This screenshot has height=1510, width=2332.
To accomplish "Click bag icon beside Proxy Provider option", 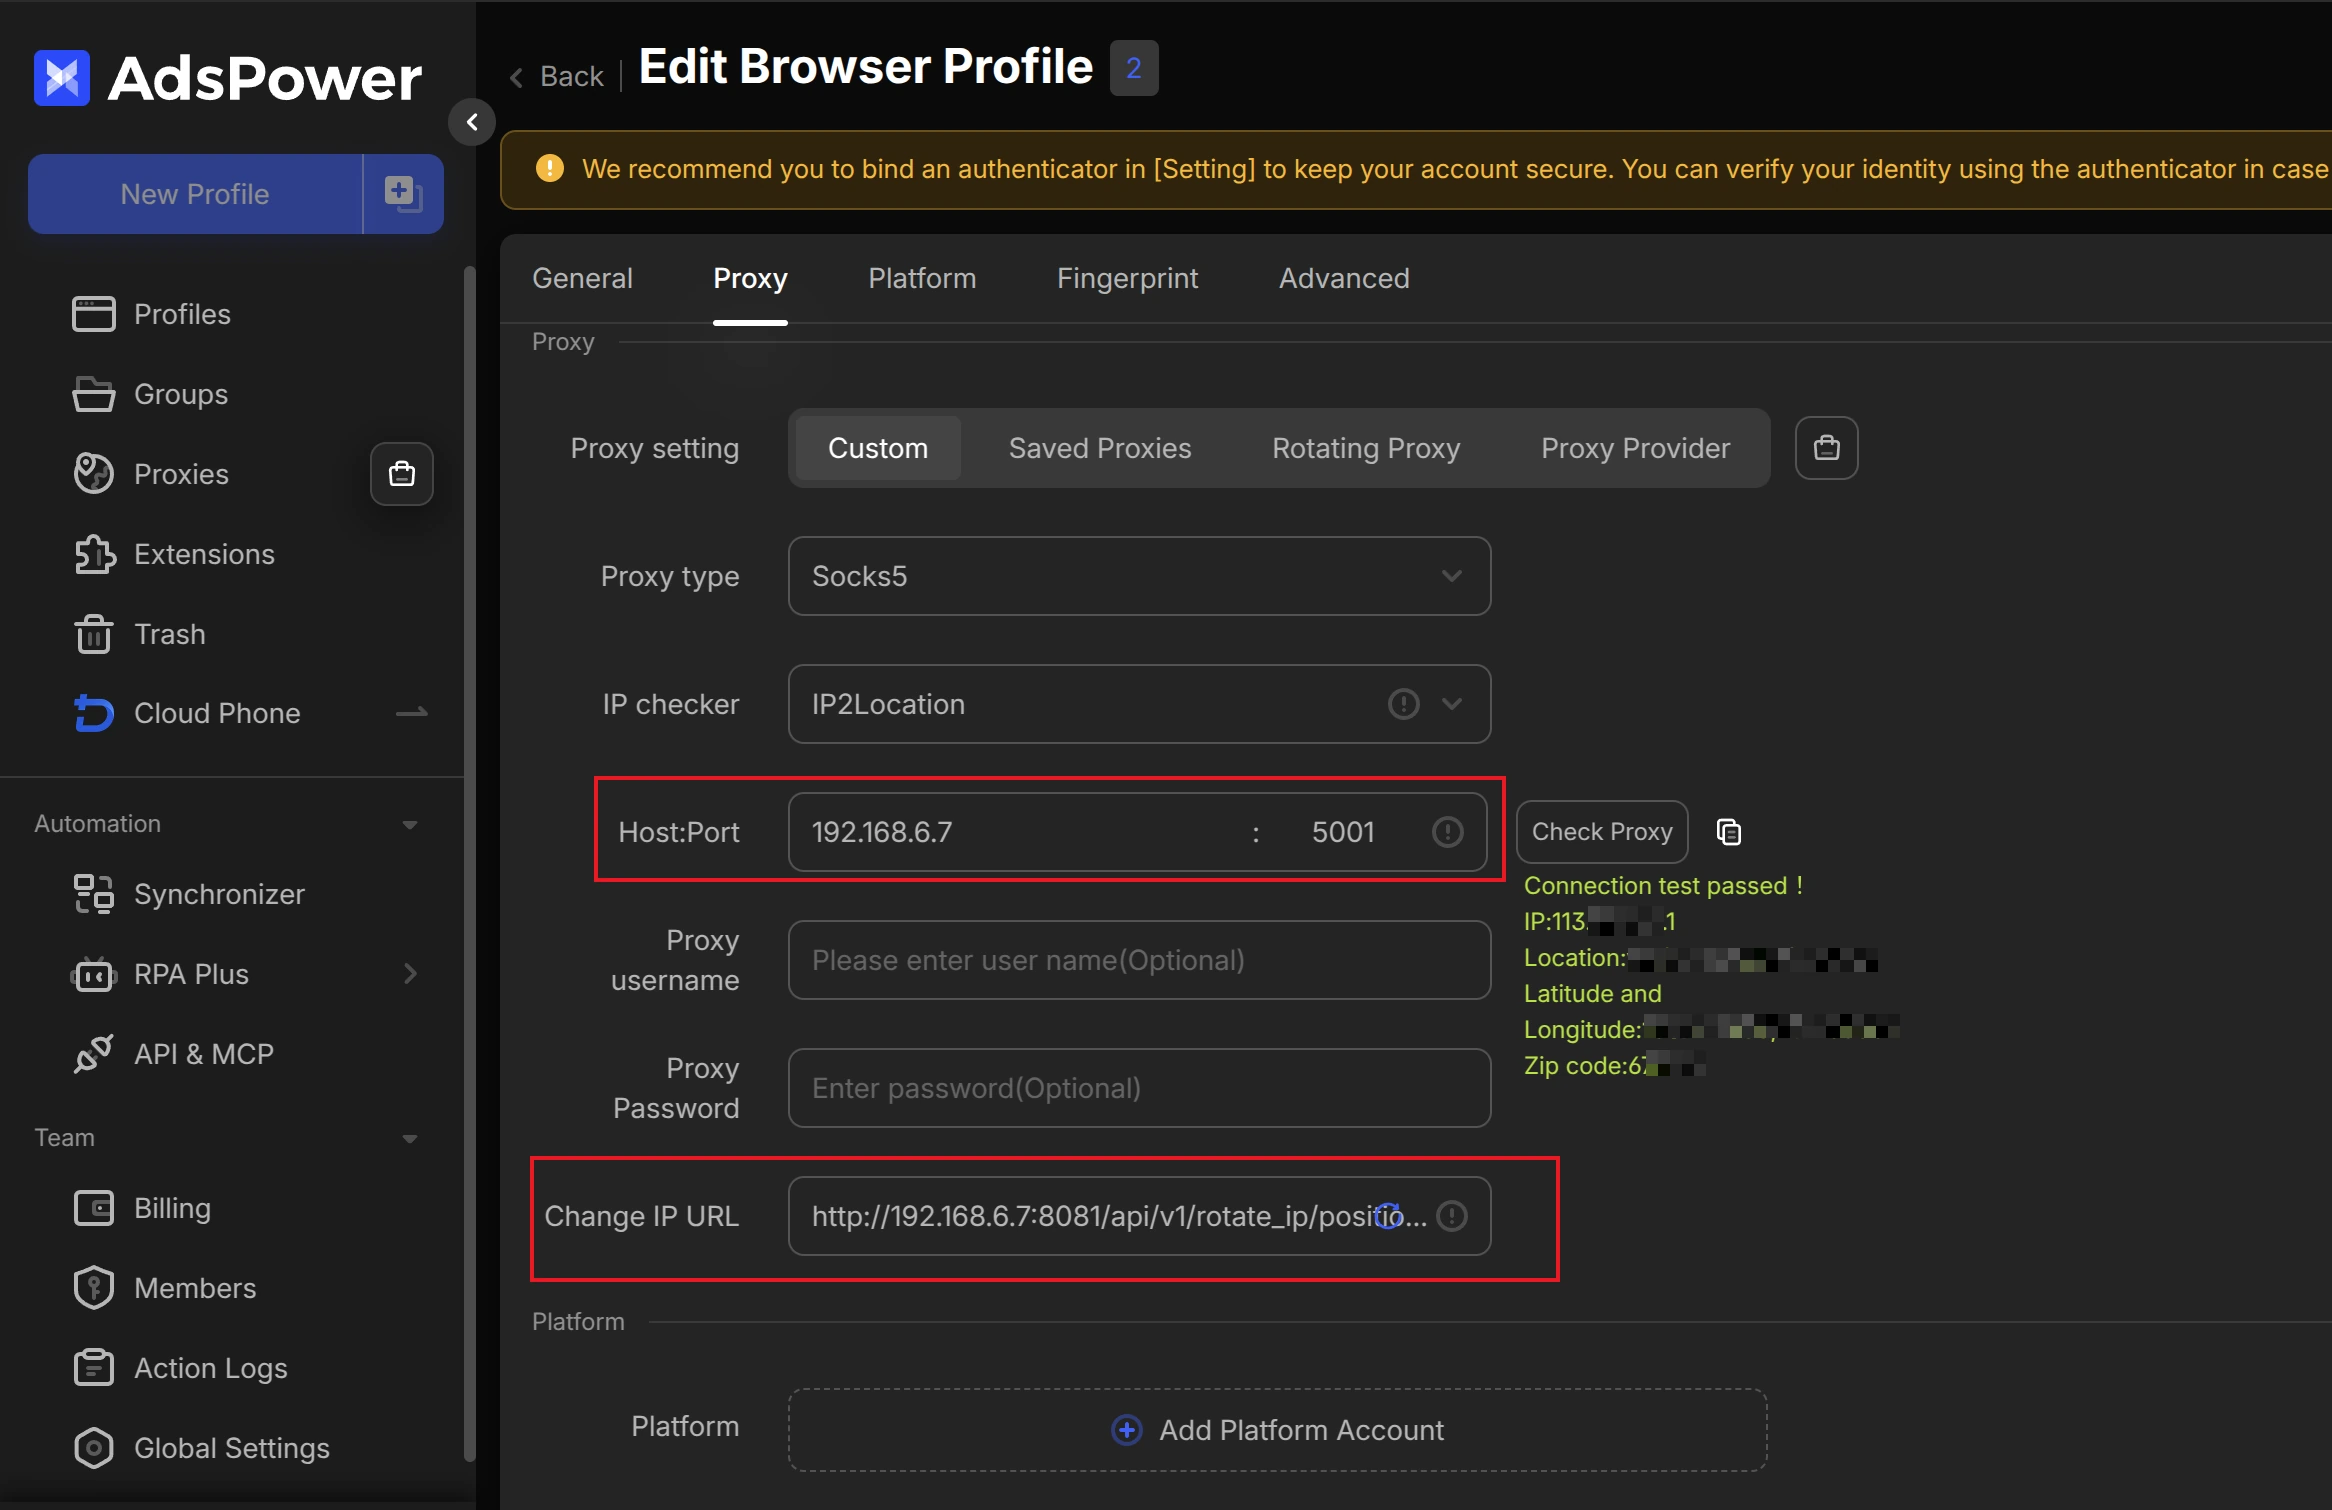I will coord(1826,448).
